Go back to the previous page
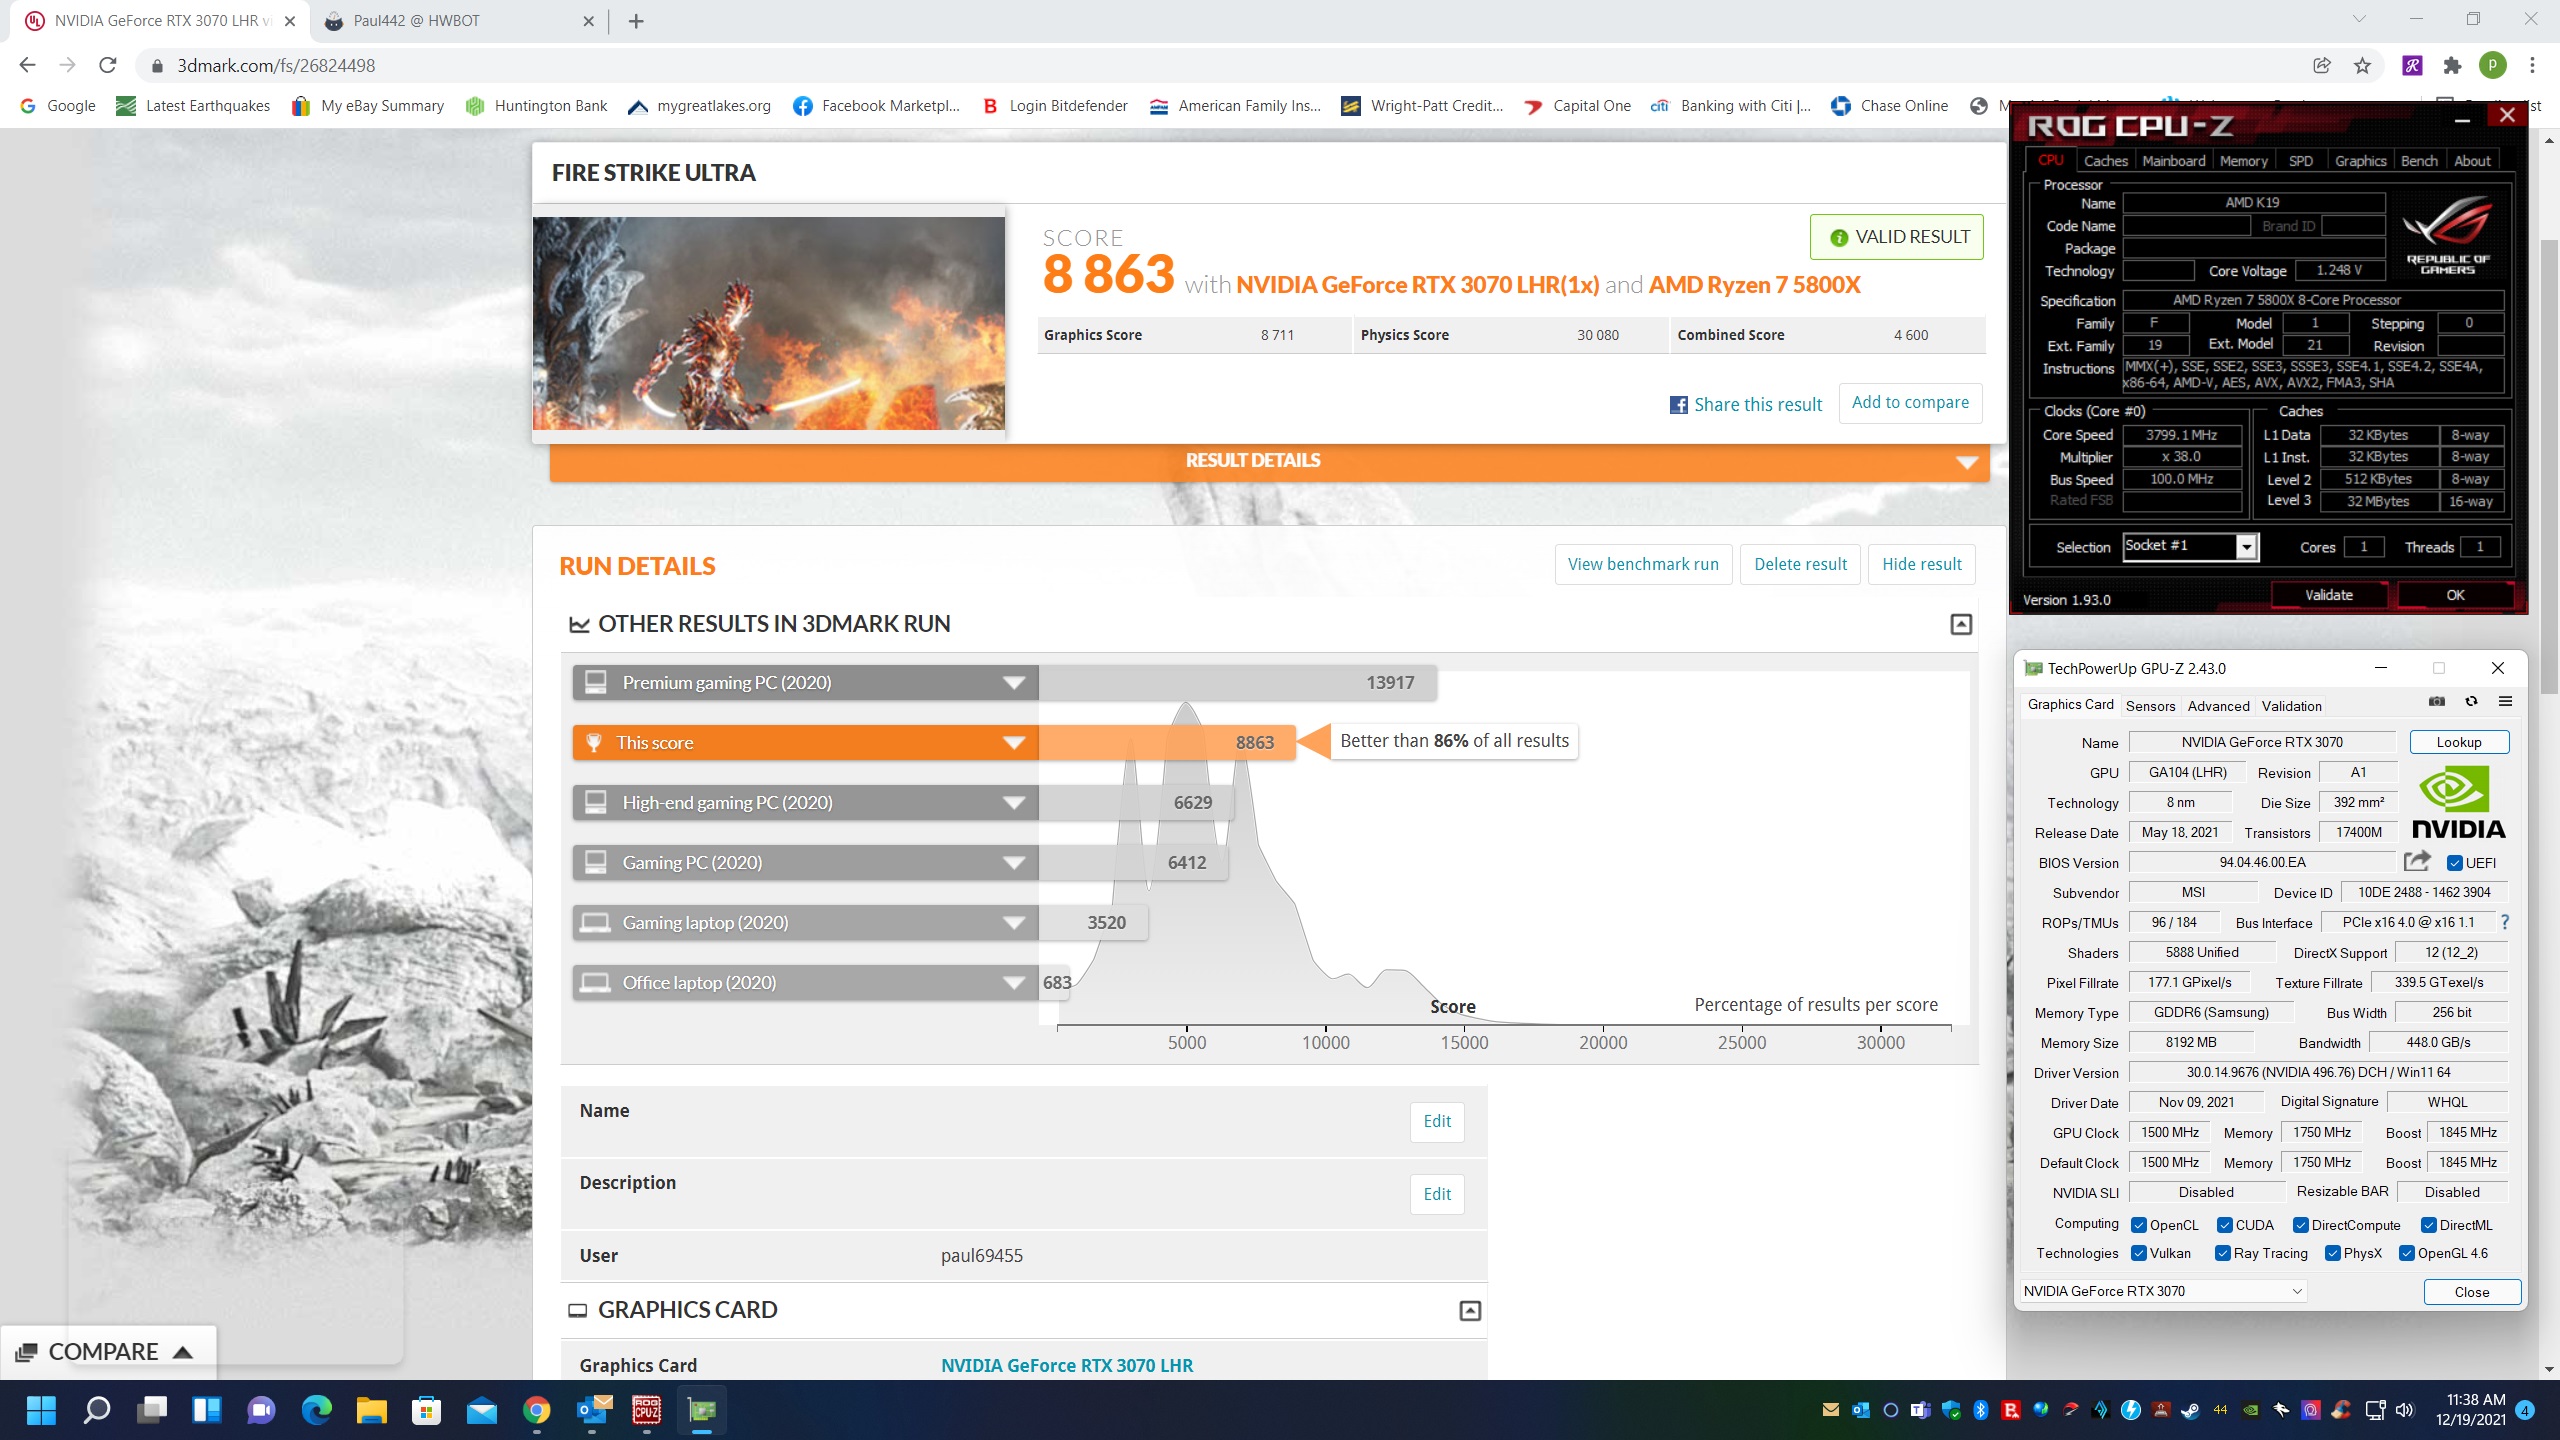Image resolution: width=2560 pixels, height=1440 pixels. (27, 66)
